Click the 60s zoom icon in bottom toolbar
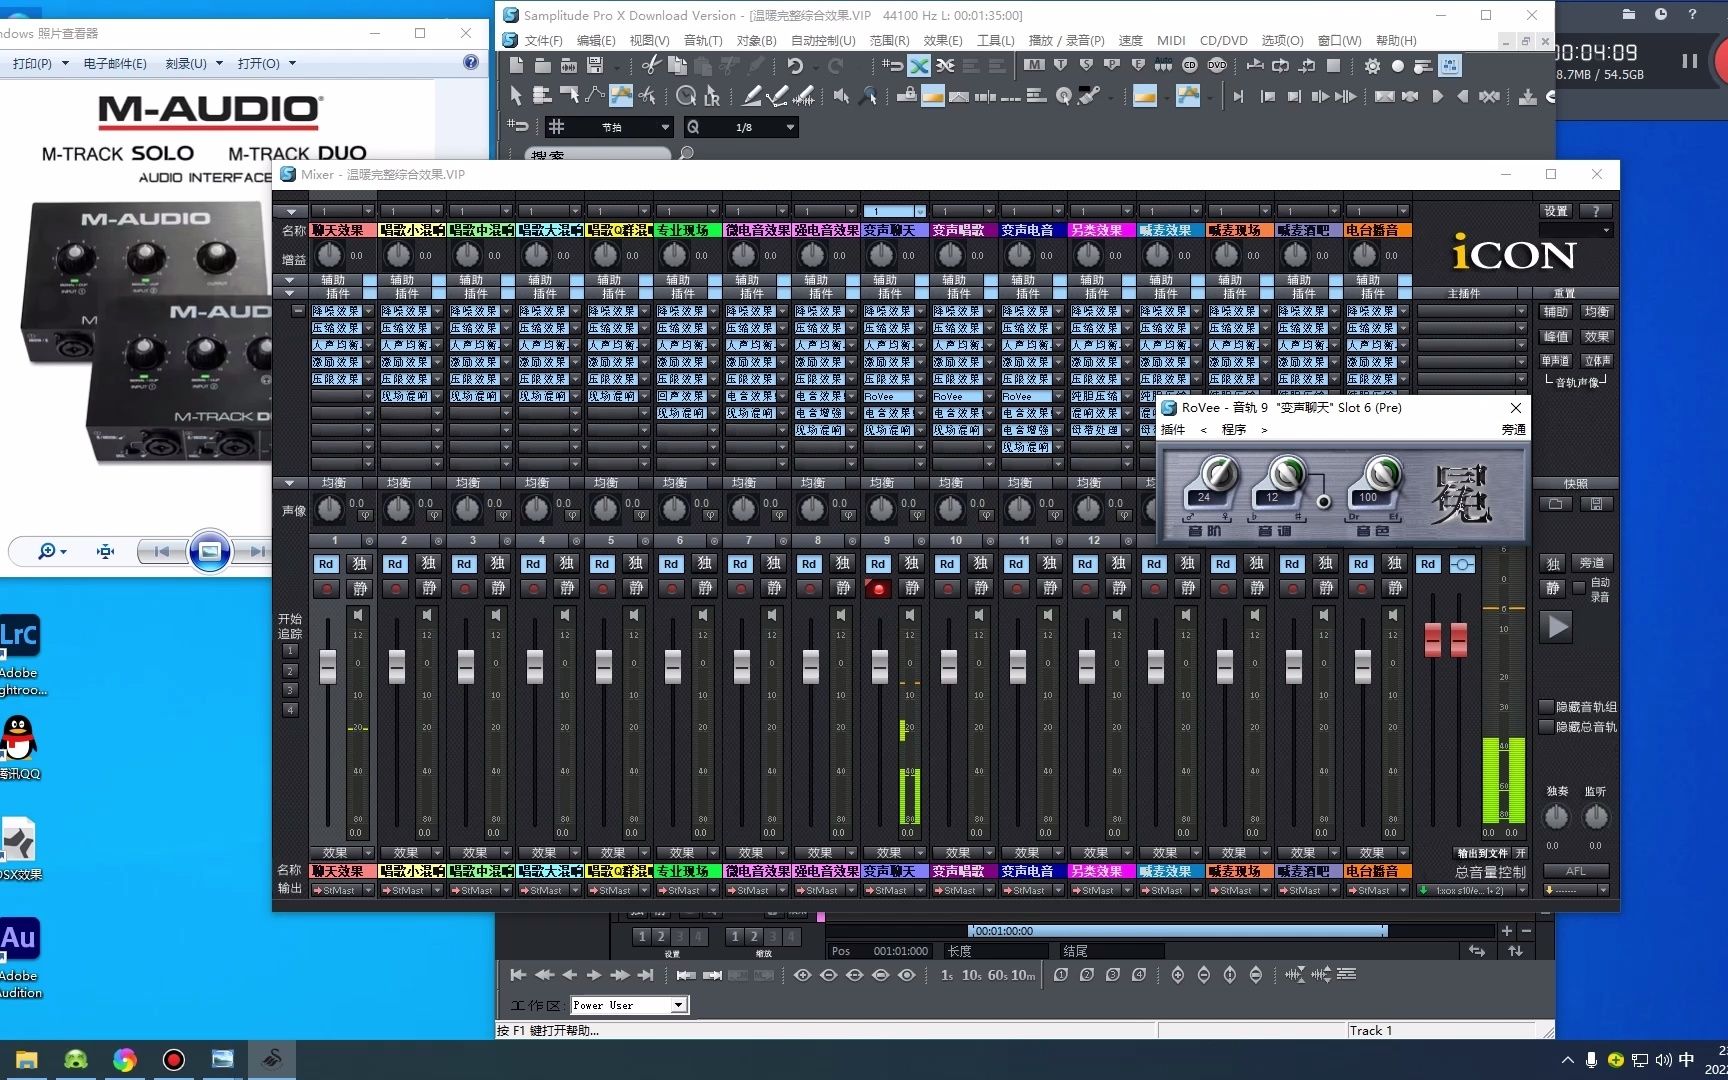The height and width of the screenshot is (1080, 1728). [997, 975]
